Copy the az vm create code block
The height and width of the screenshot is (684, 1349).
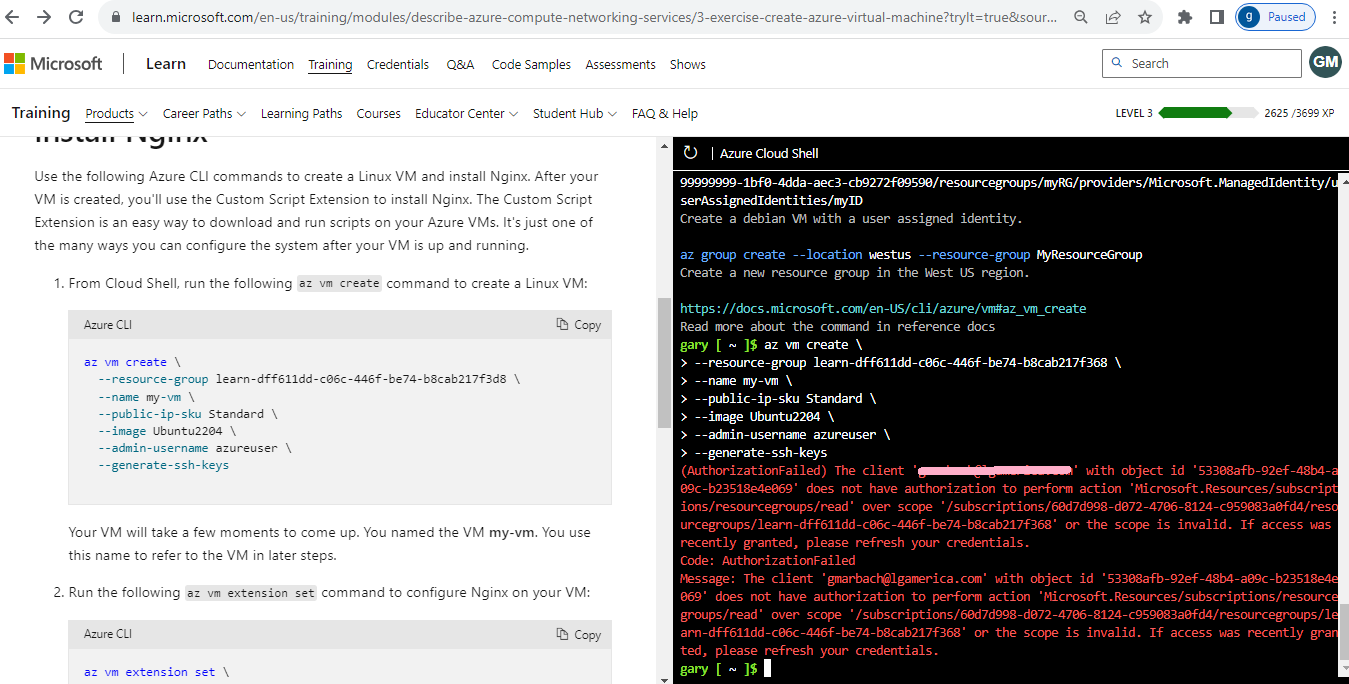coord(579,325)
